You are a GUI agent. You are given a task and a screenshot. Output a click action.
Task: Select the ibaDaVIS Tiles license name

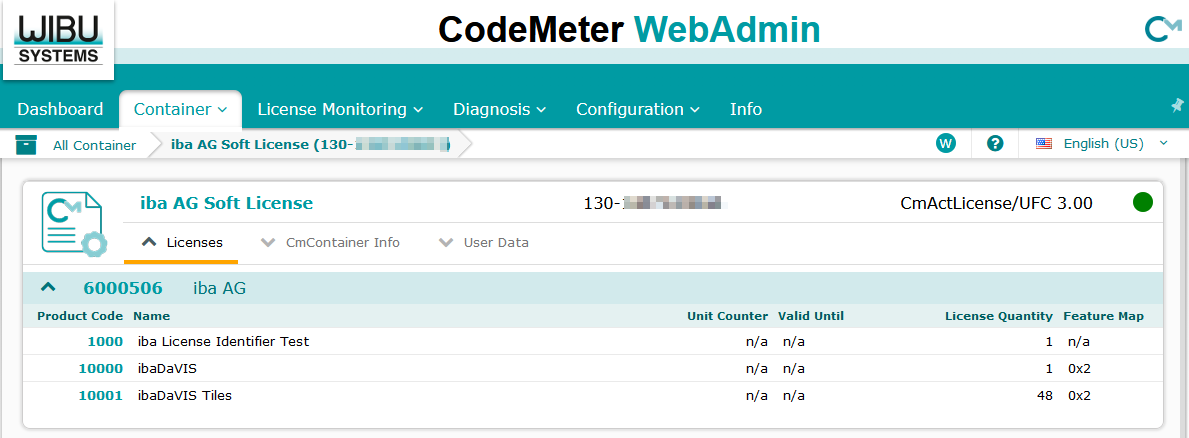tap(185, 396)
